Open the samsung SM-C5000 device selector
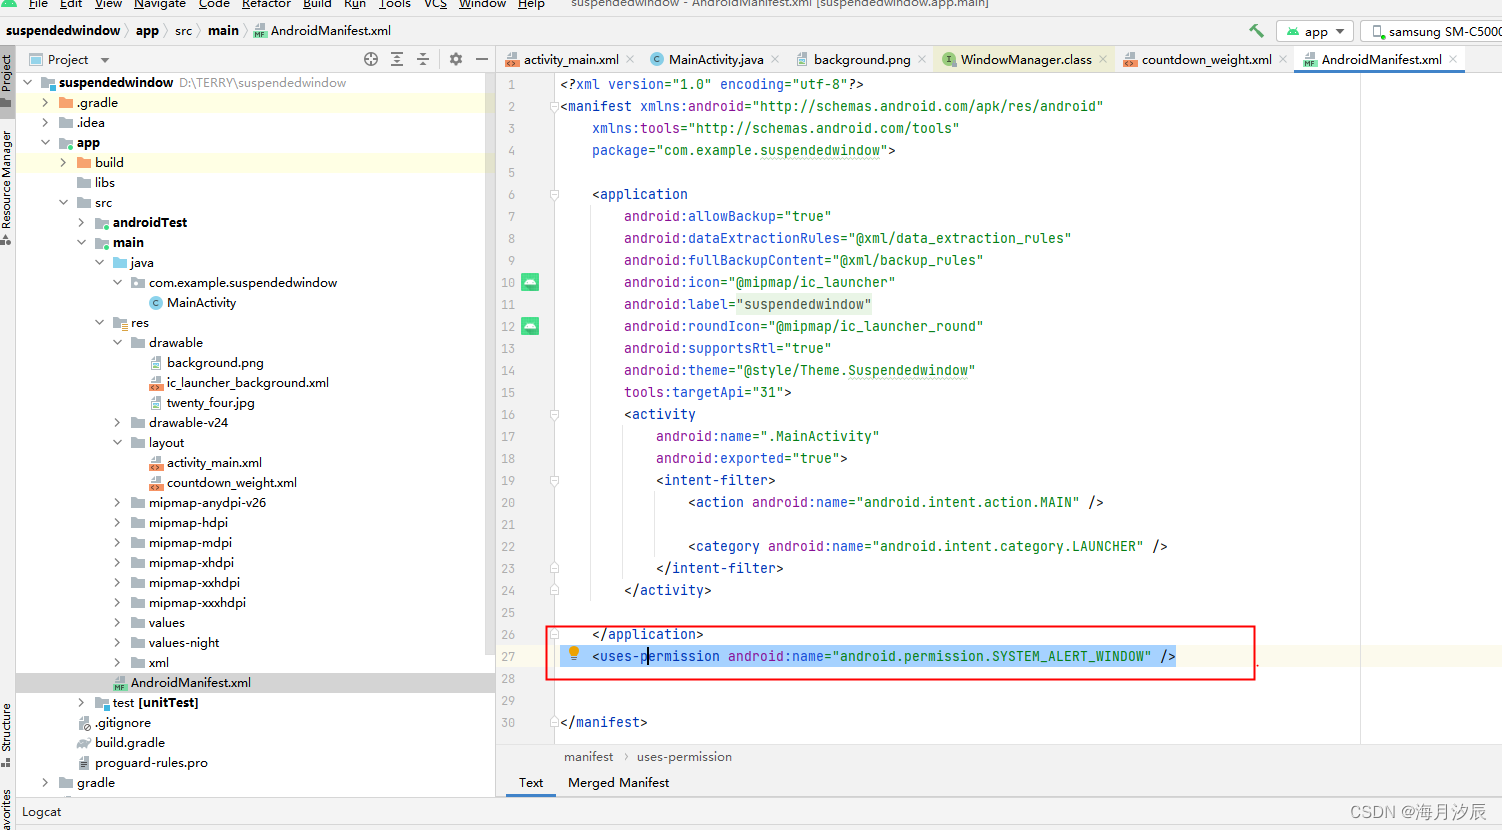 point(1433,31)
